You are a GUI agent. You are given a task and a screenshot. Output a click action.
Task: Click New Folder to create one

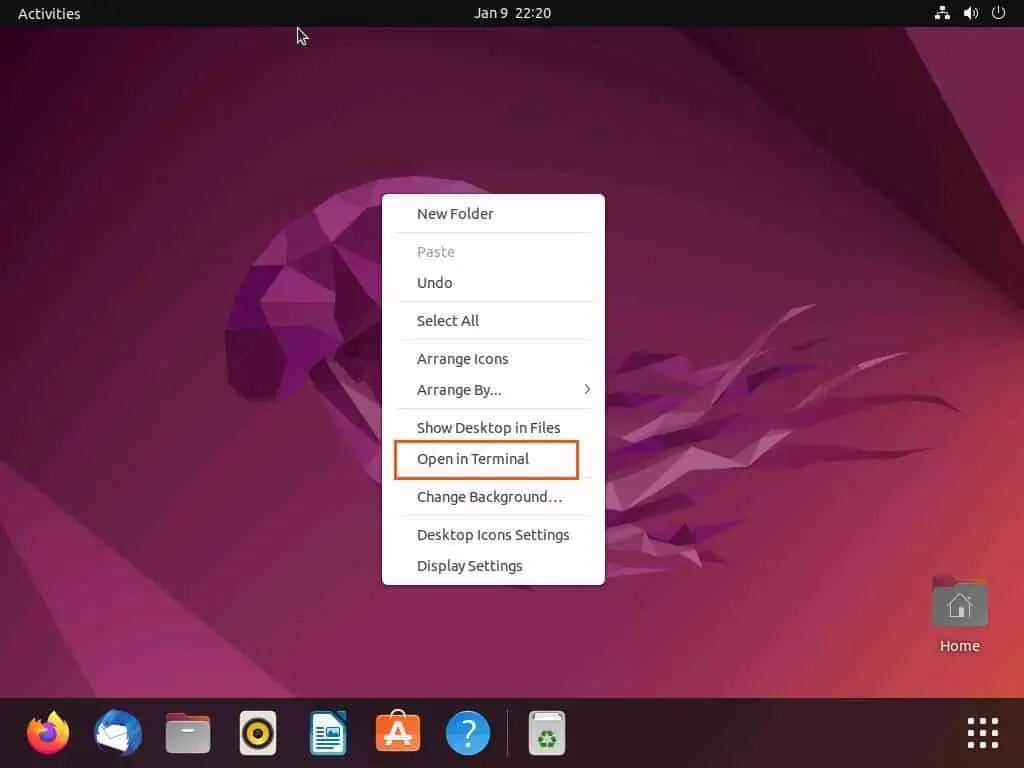click(455, 213)
